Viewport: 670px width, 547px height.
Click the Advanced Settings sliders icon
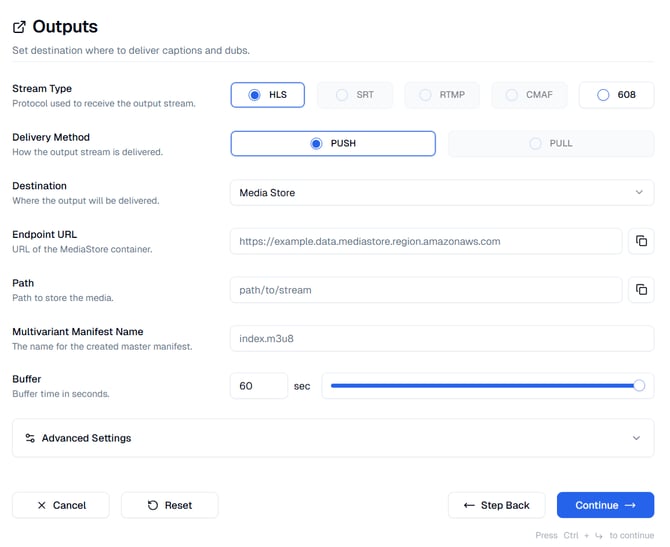click(30, 438)
